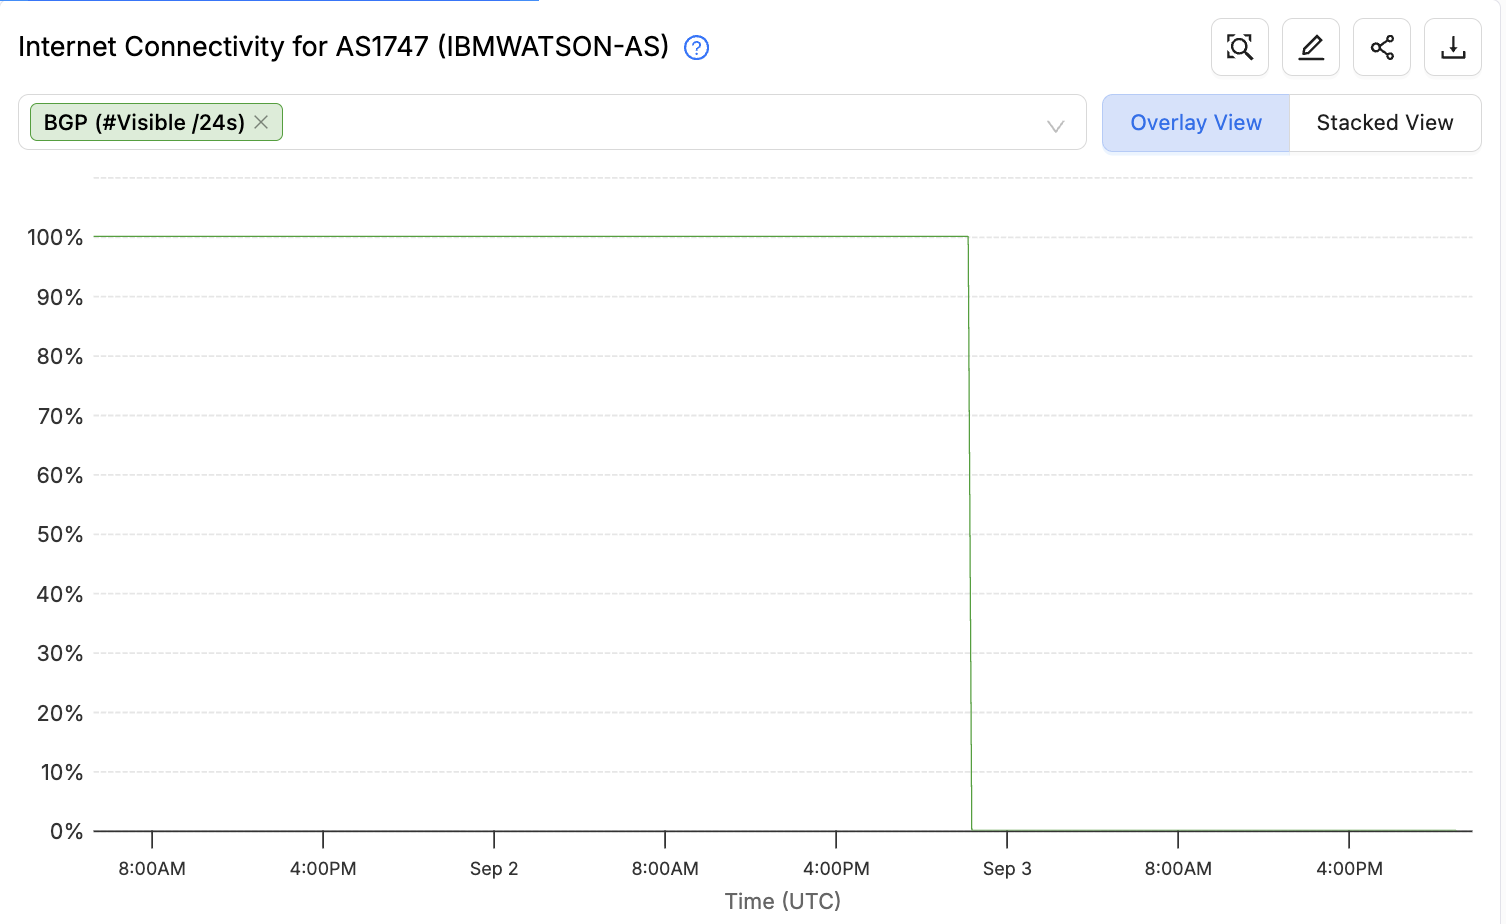This screenshot has width=1506, height=924.
Task: Click the Sep 2 timeline tick label
Action: click(494, 868)
